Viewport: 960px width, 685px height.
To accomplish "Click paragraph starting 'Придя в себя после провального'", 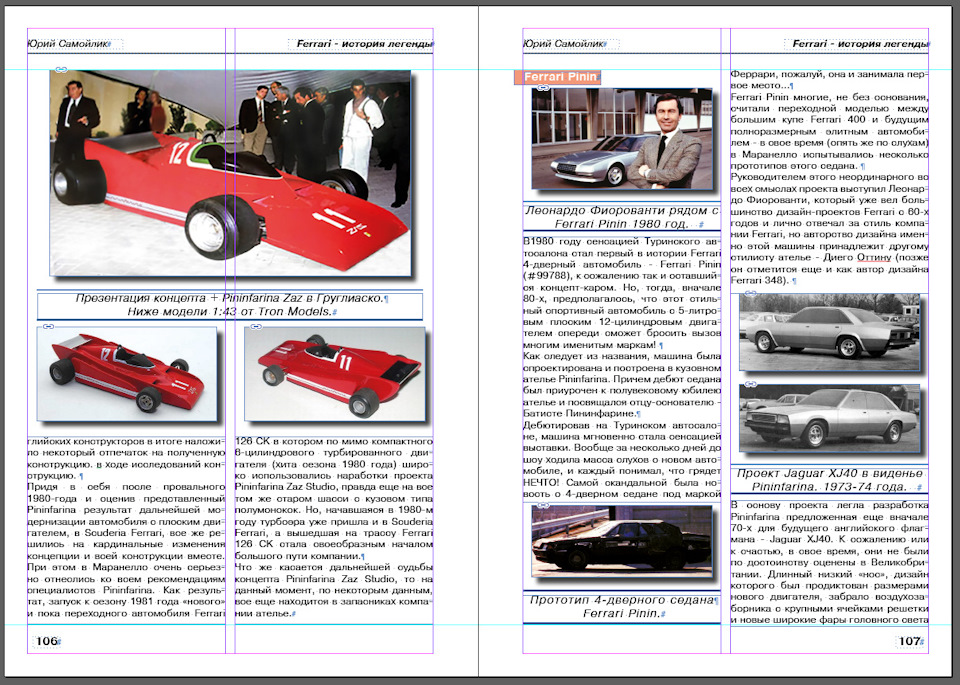I will click(x=127, y=550).
